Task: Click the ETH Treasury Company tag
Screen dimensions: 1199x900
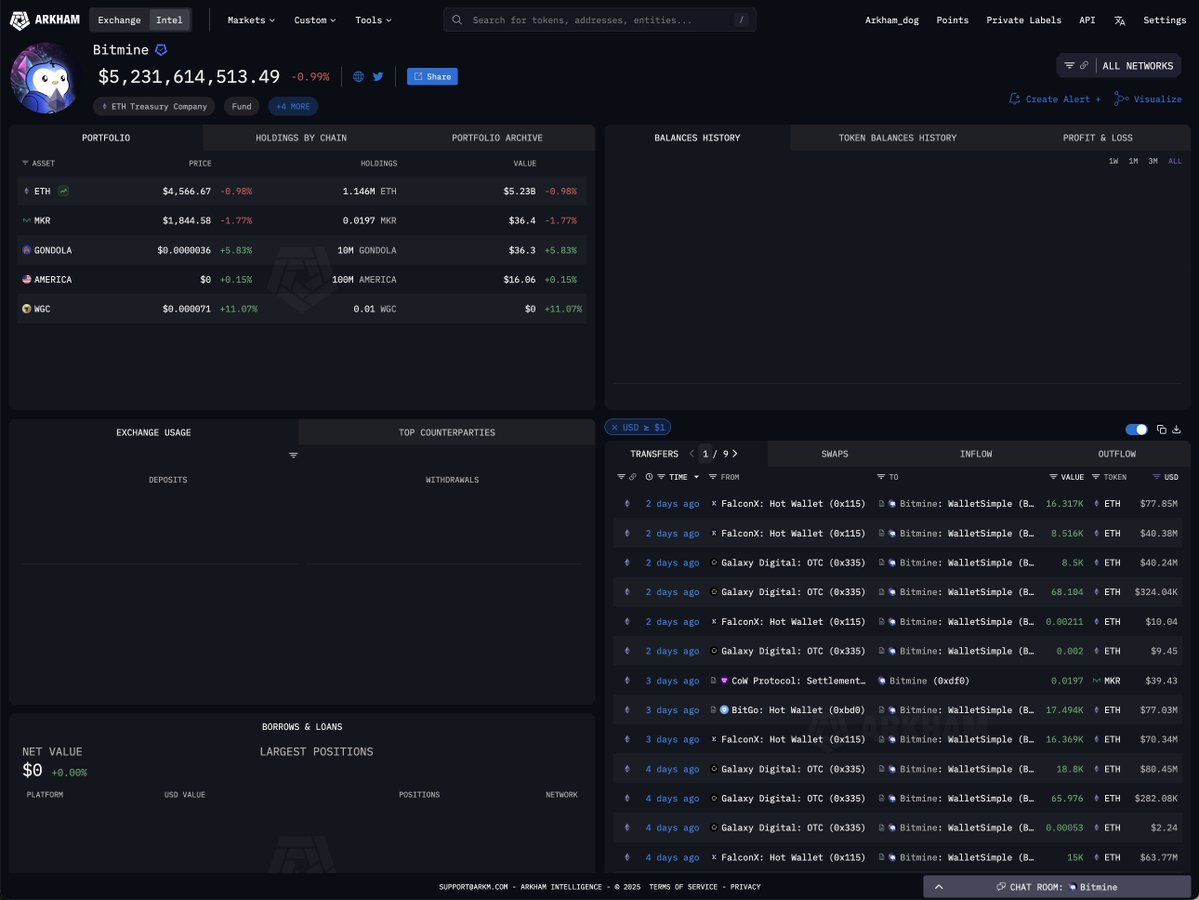Action: (x=154, y=106)
